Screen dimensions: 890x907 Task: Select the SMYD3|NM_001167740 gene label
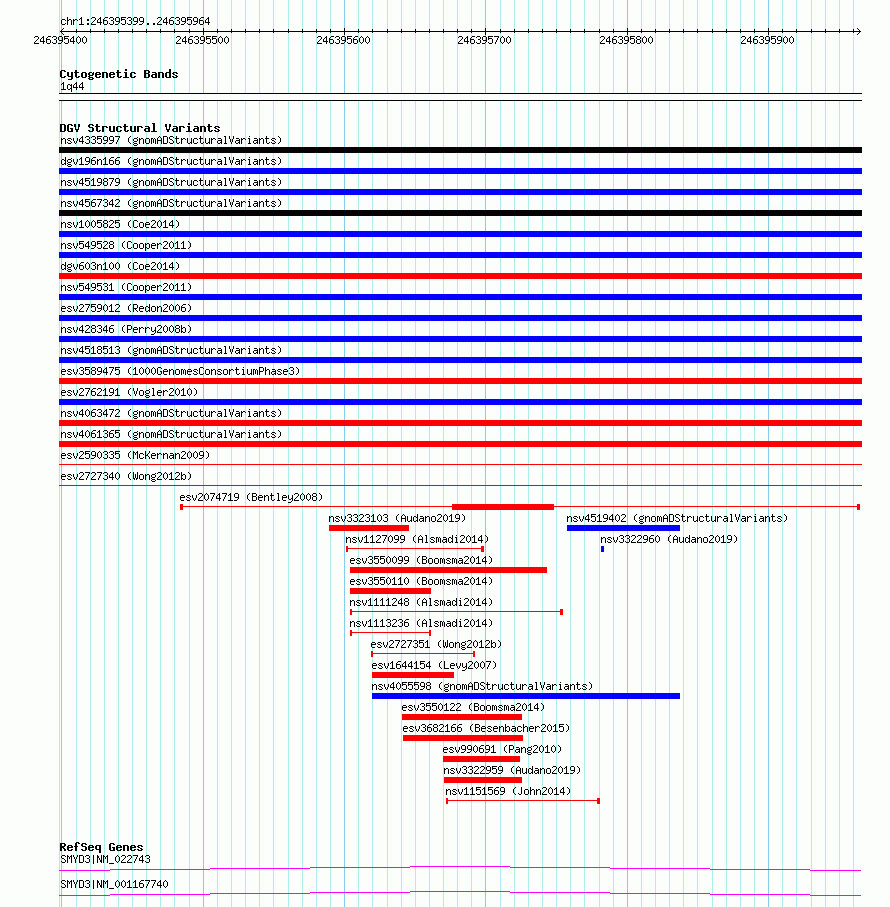click(115, 884)
